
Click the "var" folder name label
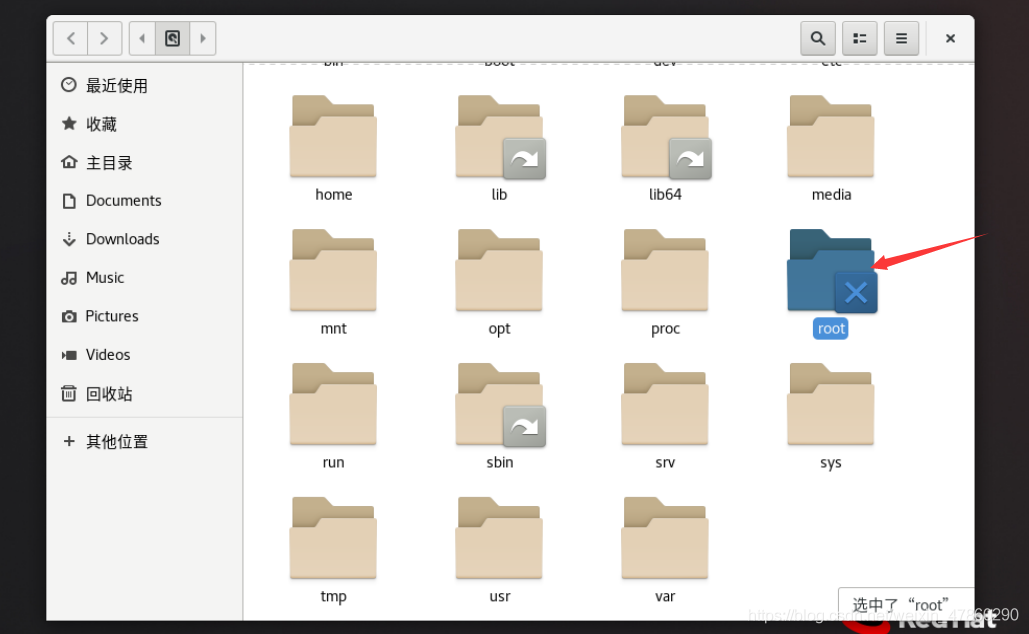pyautogui.click(x=665, y=596)
